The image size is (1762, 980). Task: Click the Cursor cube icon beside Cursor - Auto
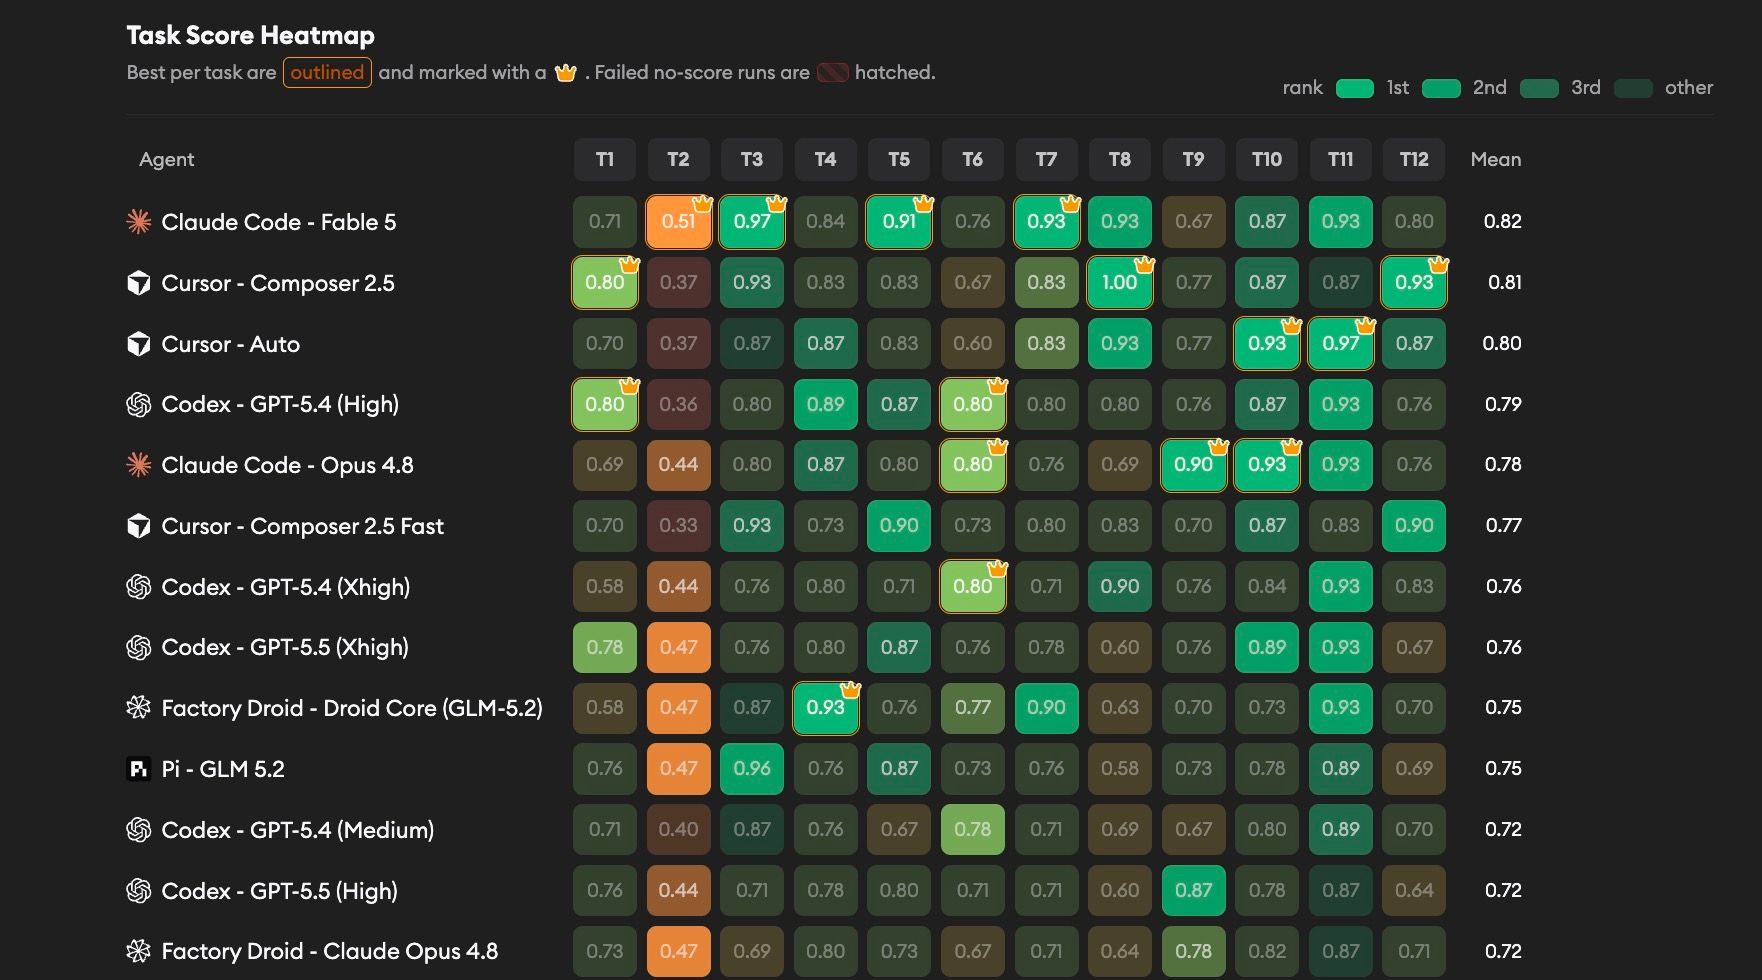click(x=139, y=344)
